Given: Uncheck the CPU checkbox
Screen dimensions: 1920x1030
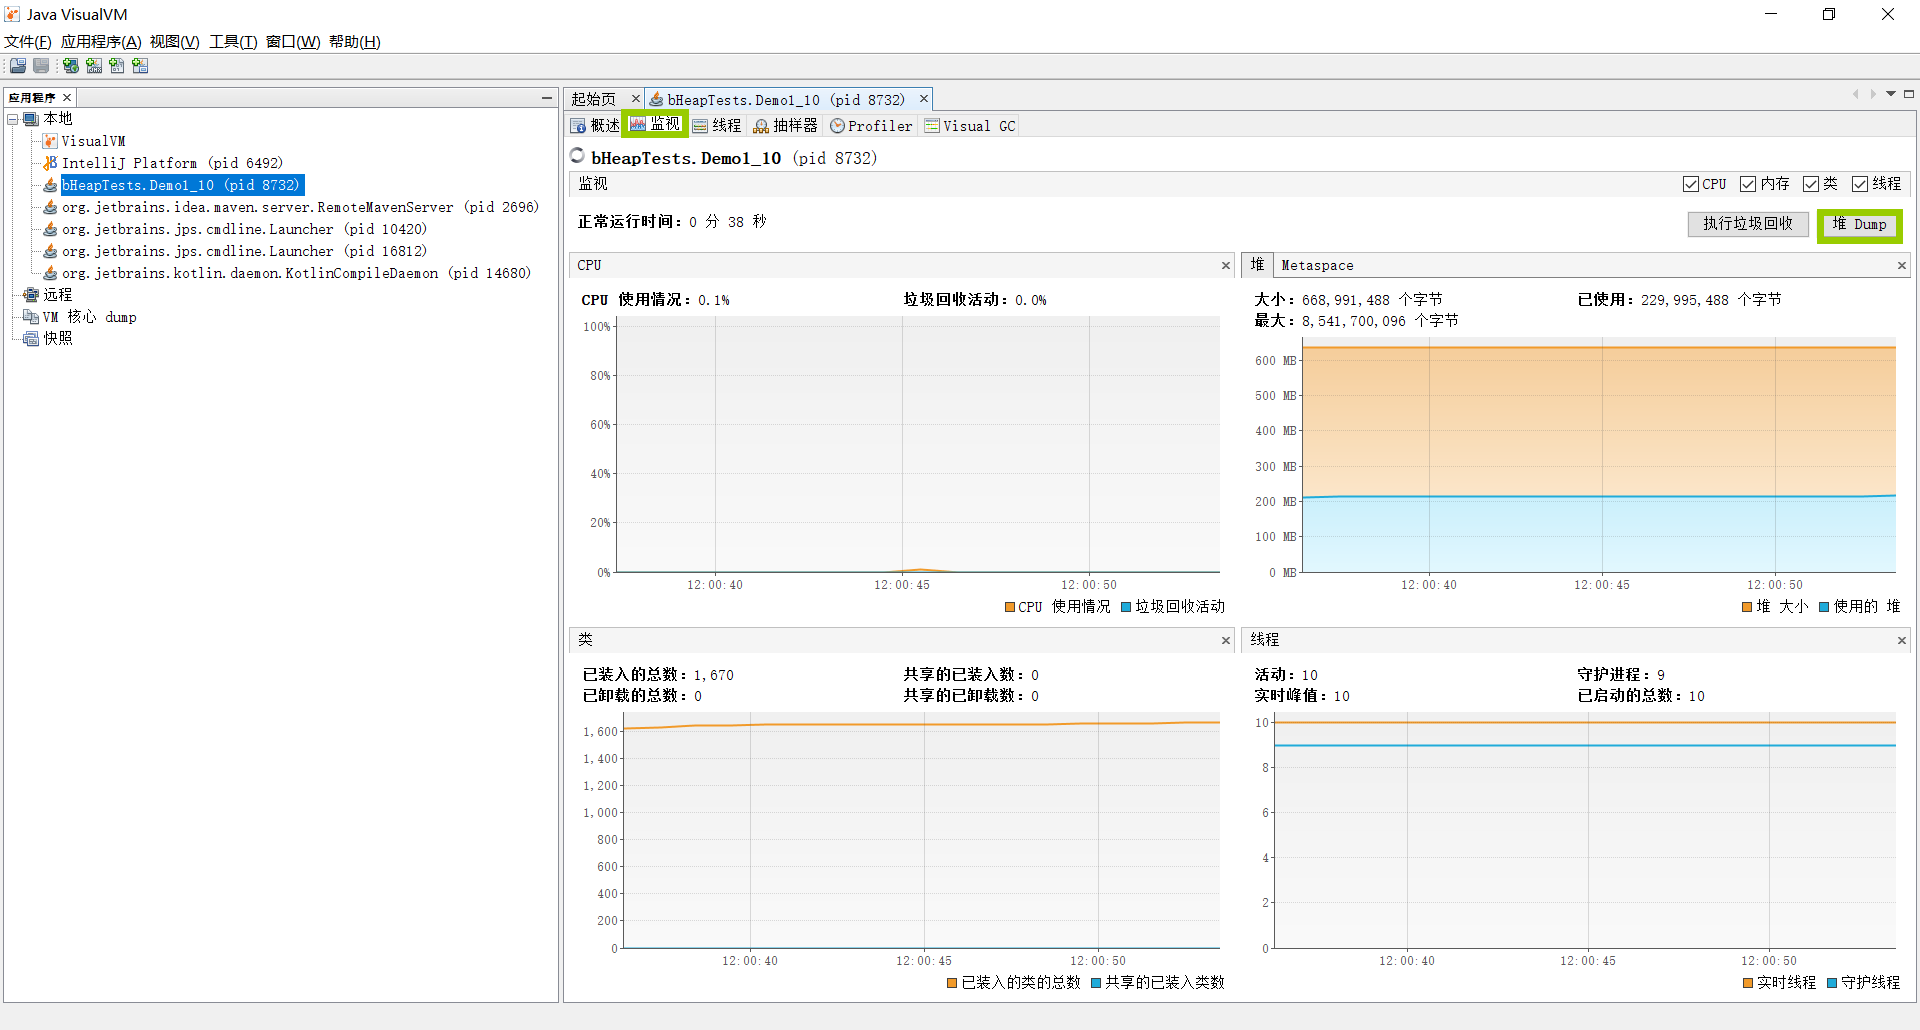Looking at the screenshot, I should coord(1691,184).
